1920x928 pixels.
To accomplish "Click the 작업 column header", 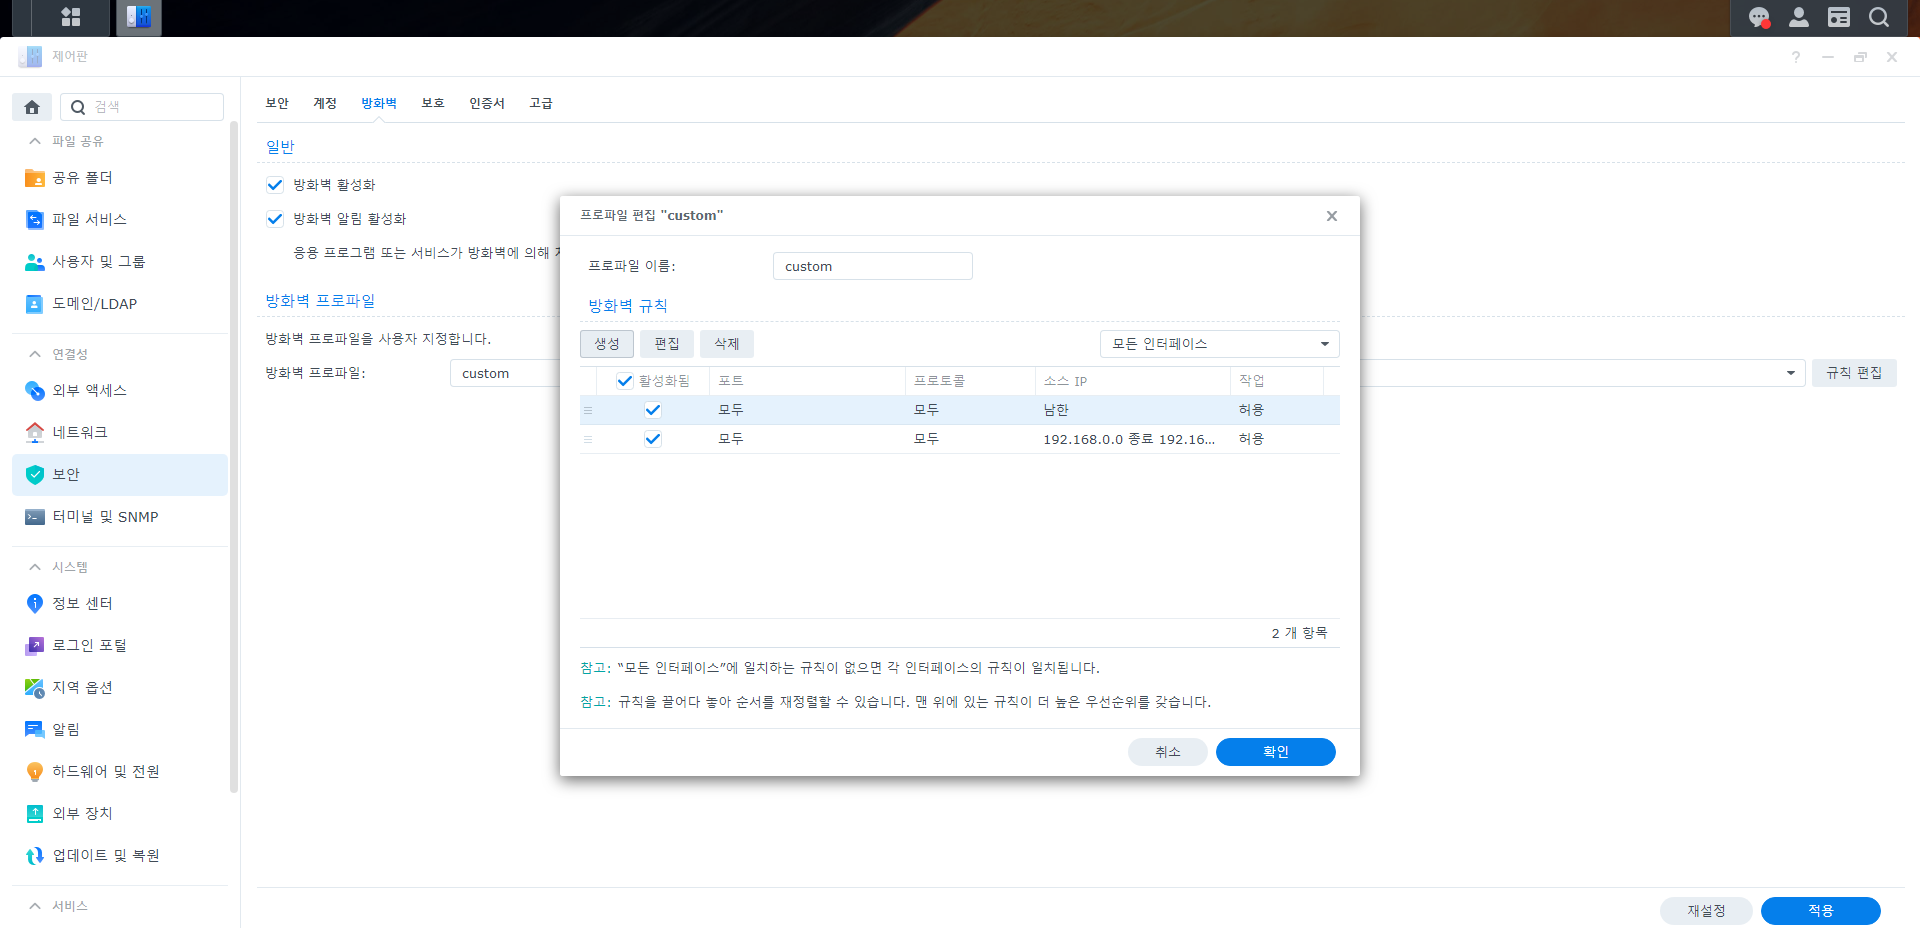I will coord(1277,381).
